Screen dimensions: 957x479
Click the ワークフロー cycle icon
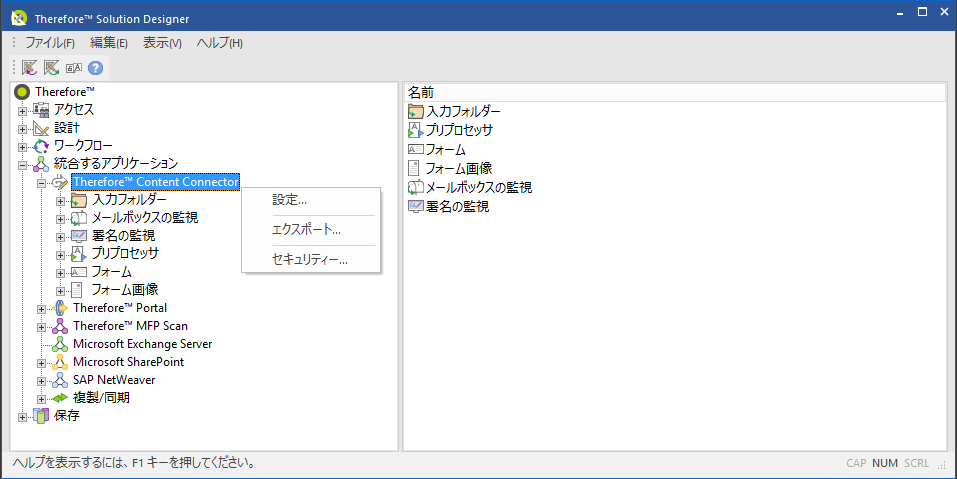coord(41,146)
